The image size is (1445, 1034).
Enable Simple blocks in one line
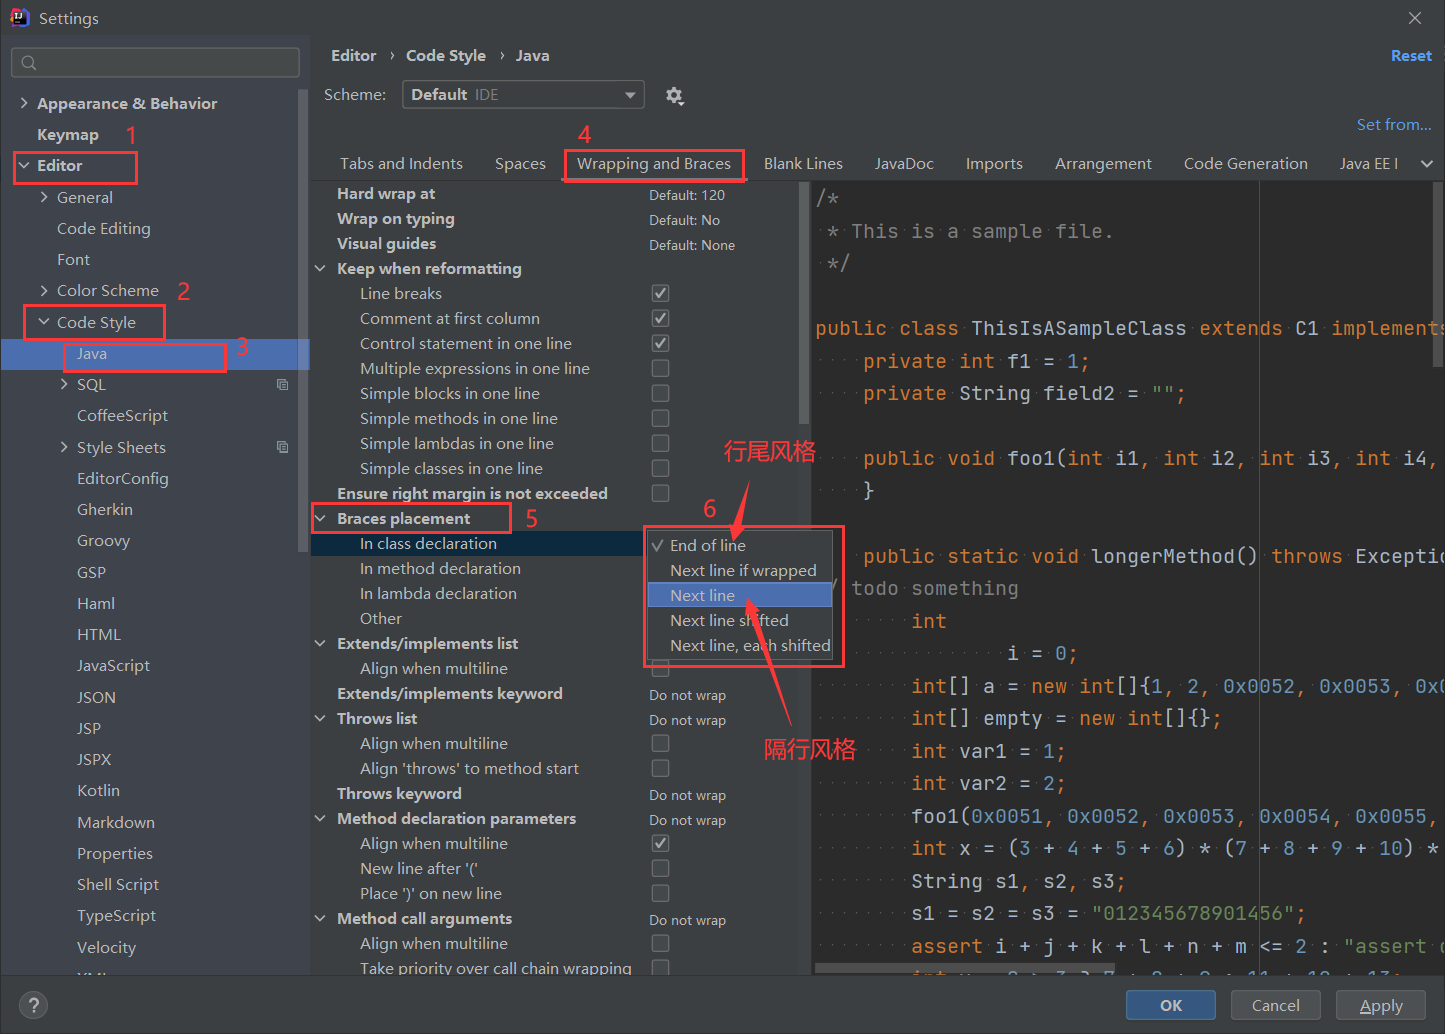(x=660, y=393)
